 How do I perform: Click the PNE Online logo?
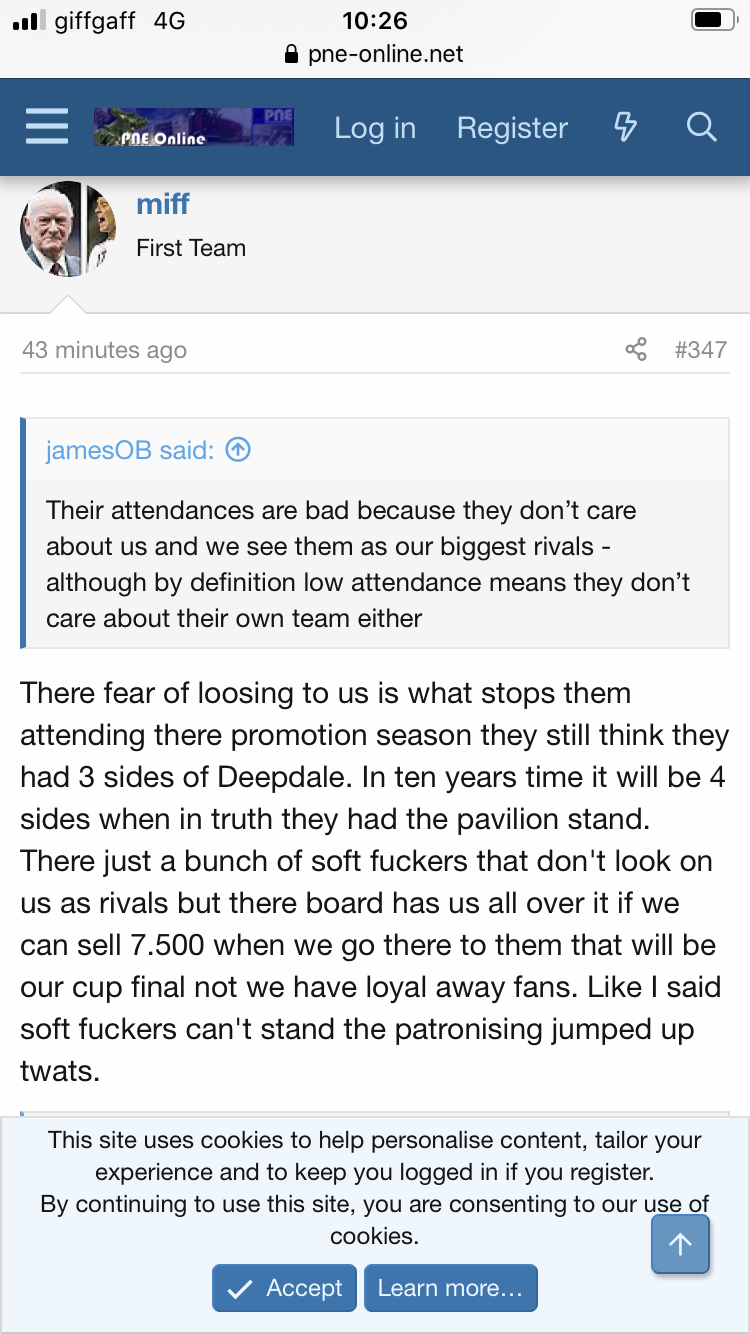(x=193, y=128)
